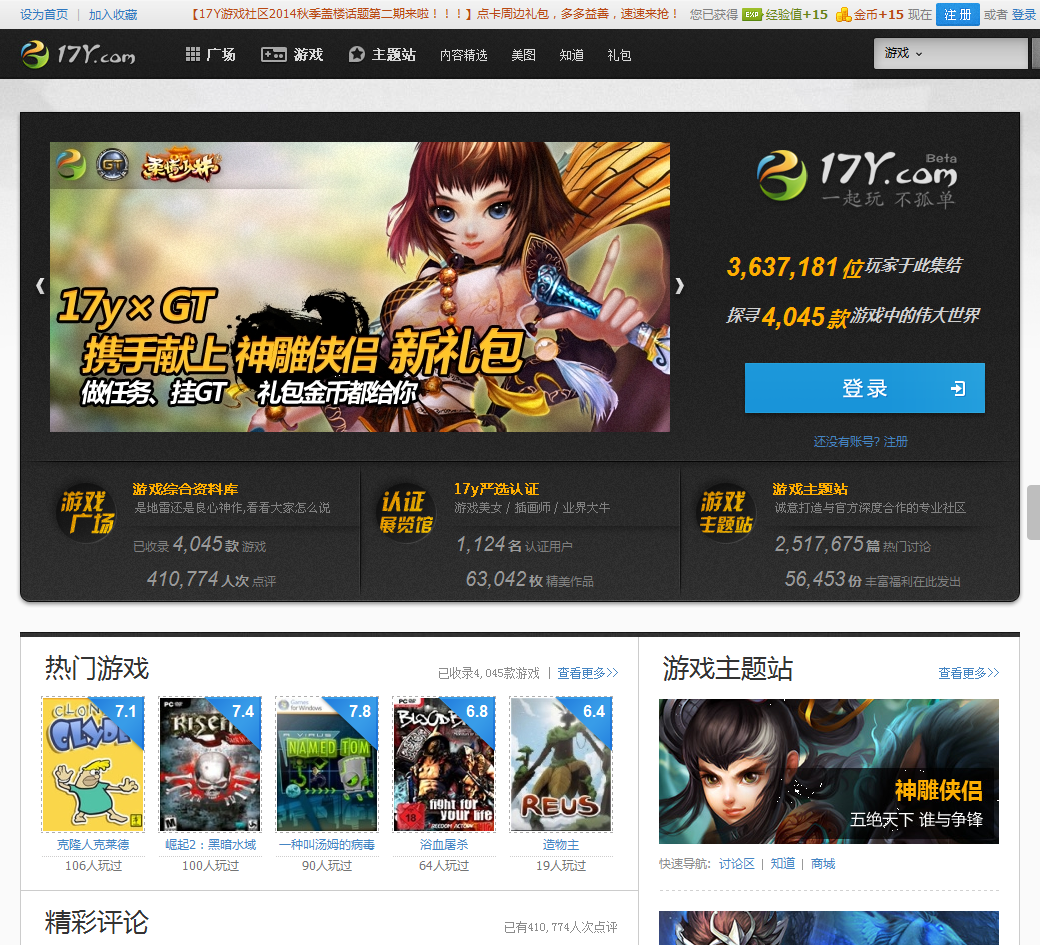Click 浴血屠杀 game title
1040x945 pixels.
click(444, 845)
